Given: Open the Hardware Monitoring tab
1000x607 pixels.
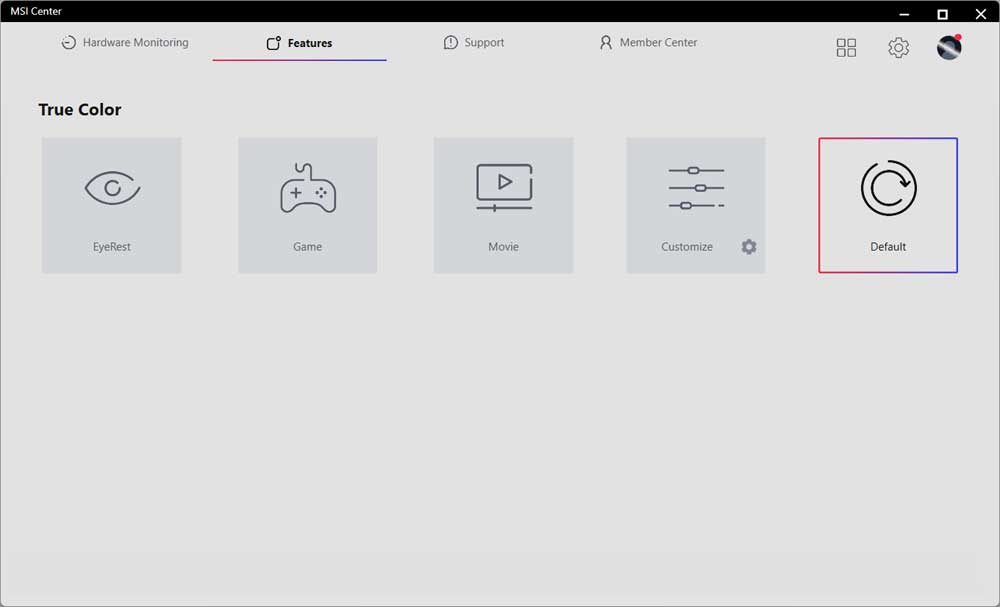Looking at the screenshot, I should [125, 43].
